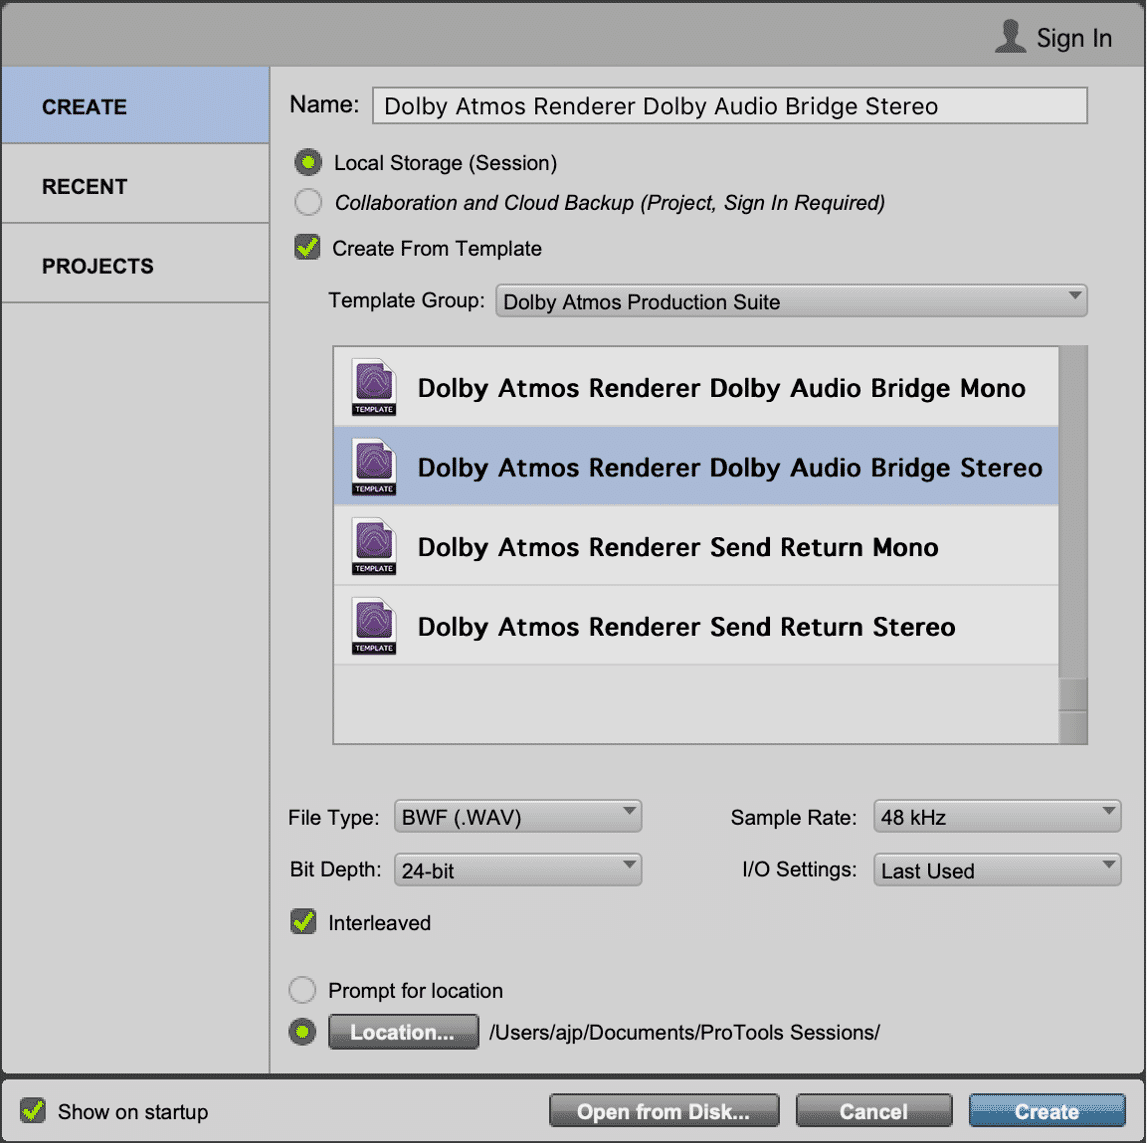Open the Template Group dropdown
This screenshot has height=1143, width=1147.
[790, 301]
